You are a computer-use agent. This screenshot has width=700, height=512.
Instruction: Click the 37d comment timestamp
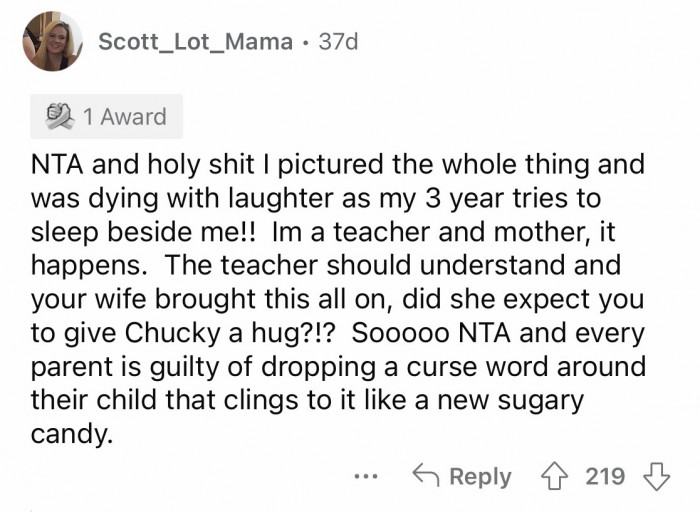335,42
